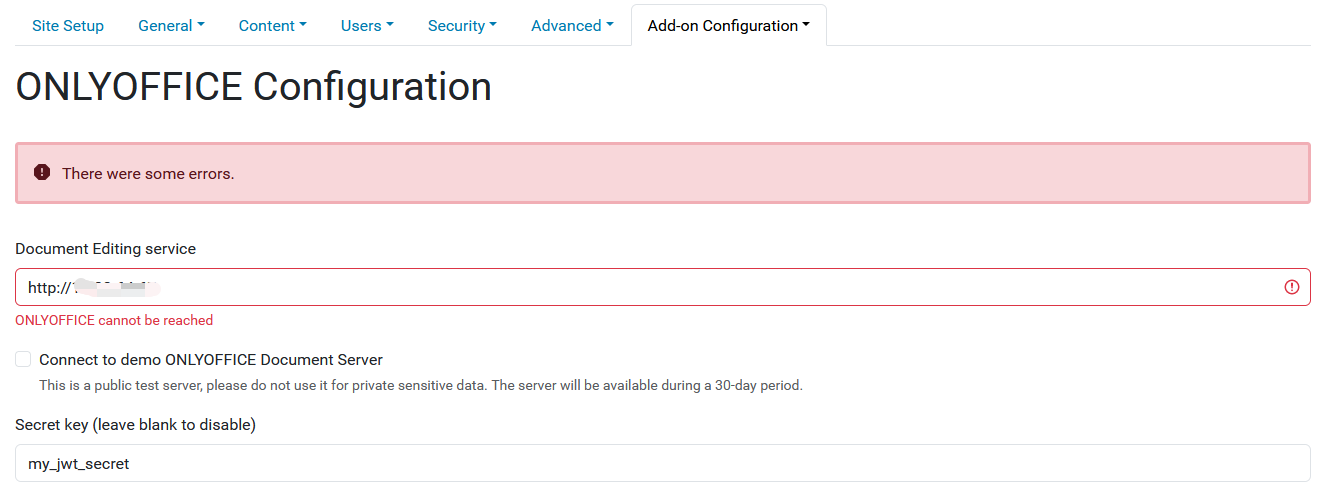This screenshot has height=492, width=1321.
Task: Click the 'Connect to demo ONLYOFFICE Document Server' label
Action: click(x=211, y=360)
